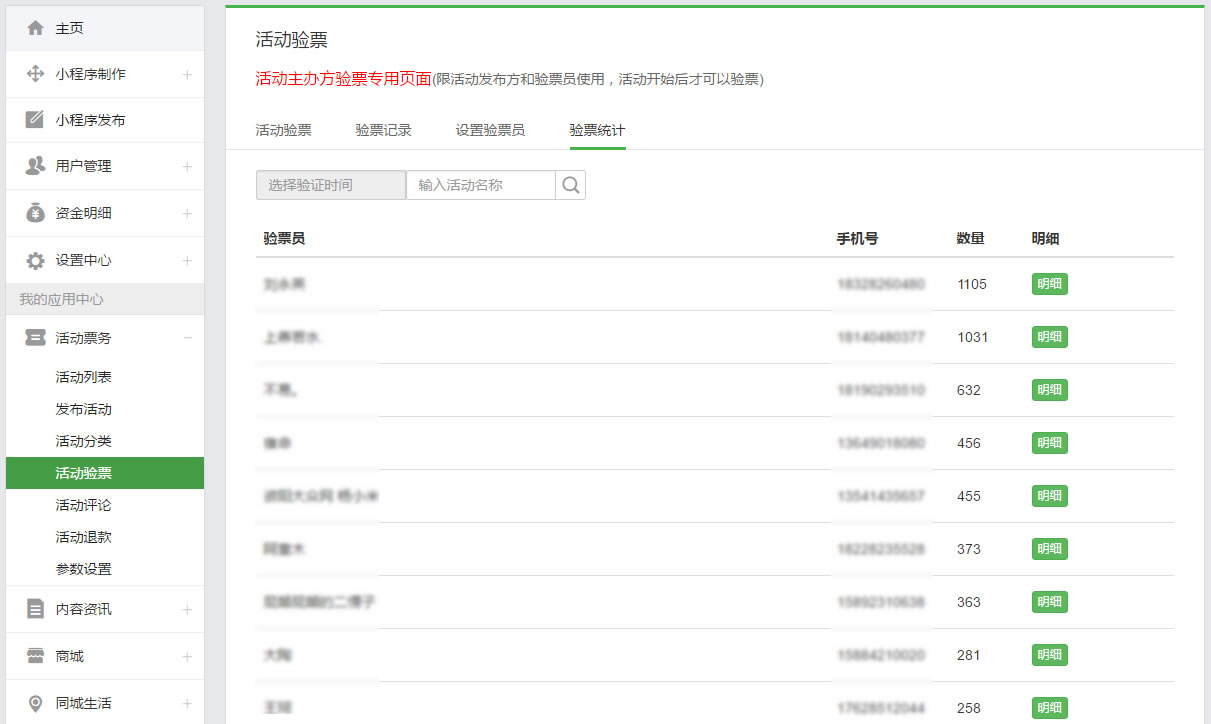Click the magnifier search icon button
This screenshot has height=724, width=1211.
click(x=570, y=185)
